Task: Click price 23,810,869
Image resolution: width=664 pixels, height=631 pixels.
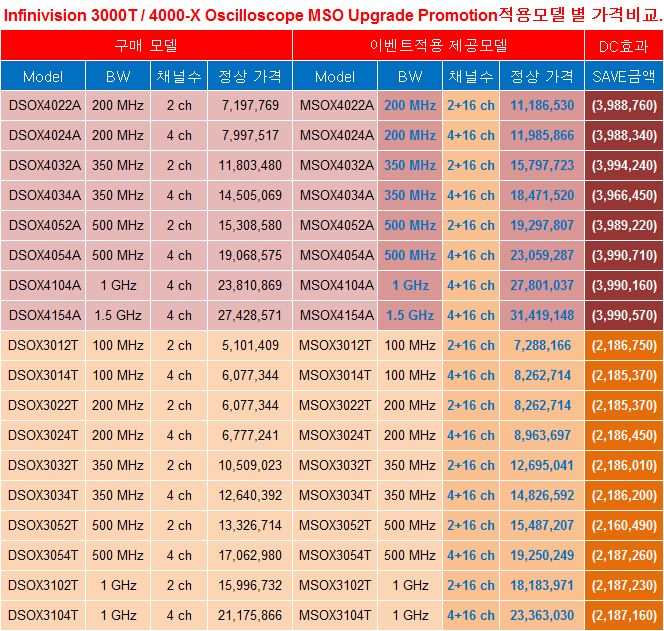Action: [250, 285]
